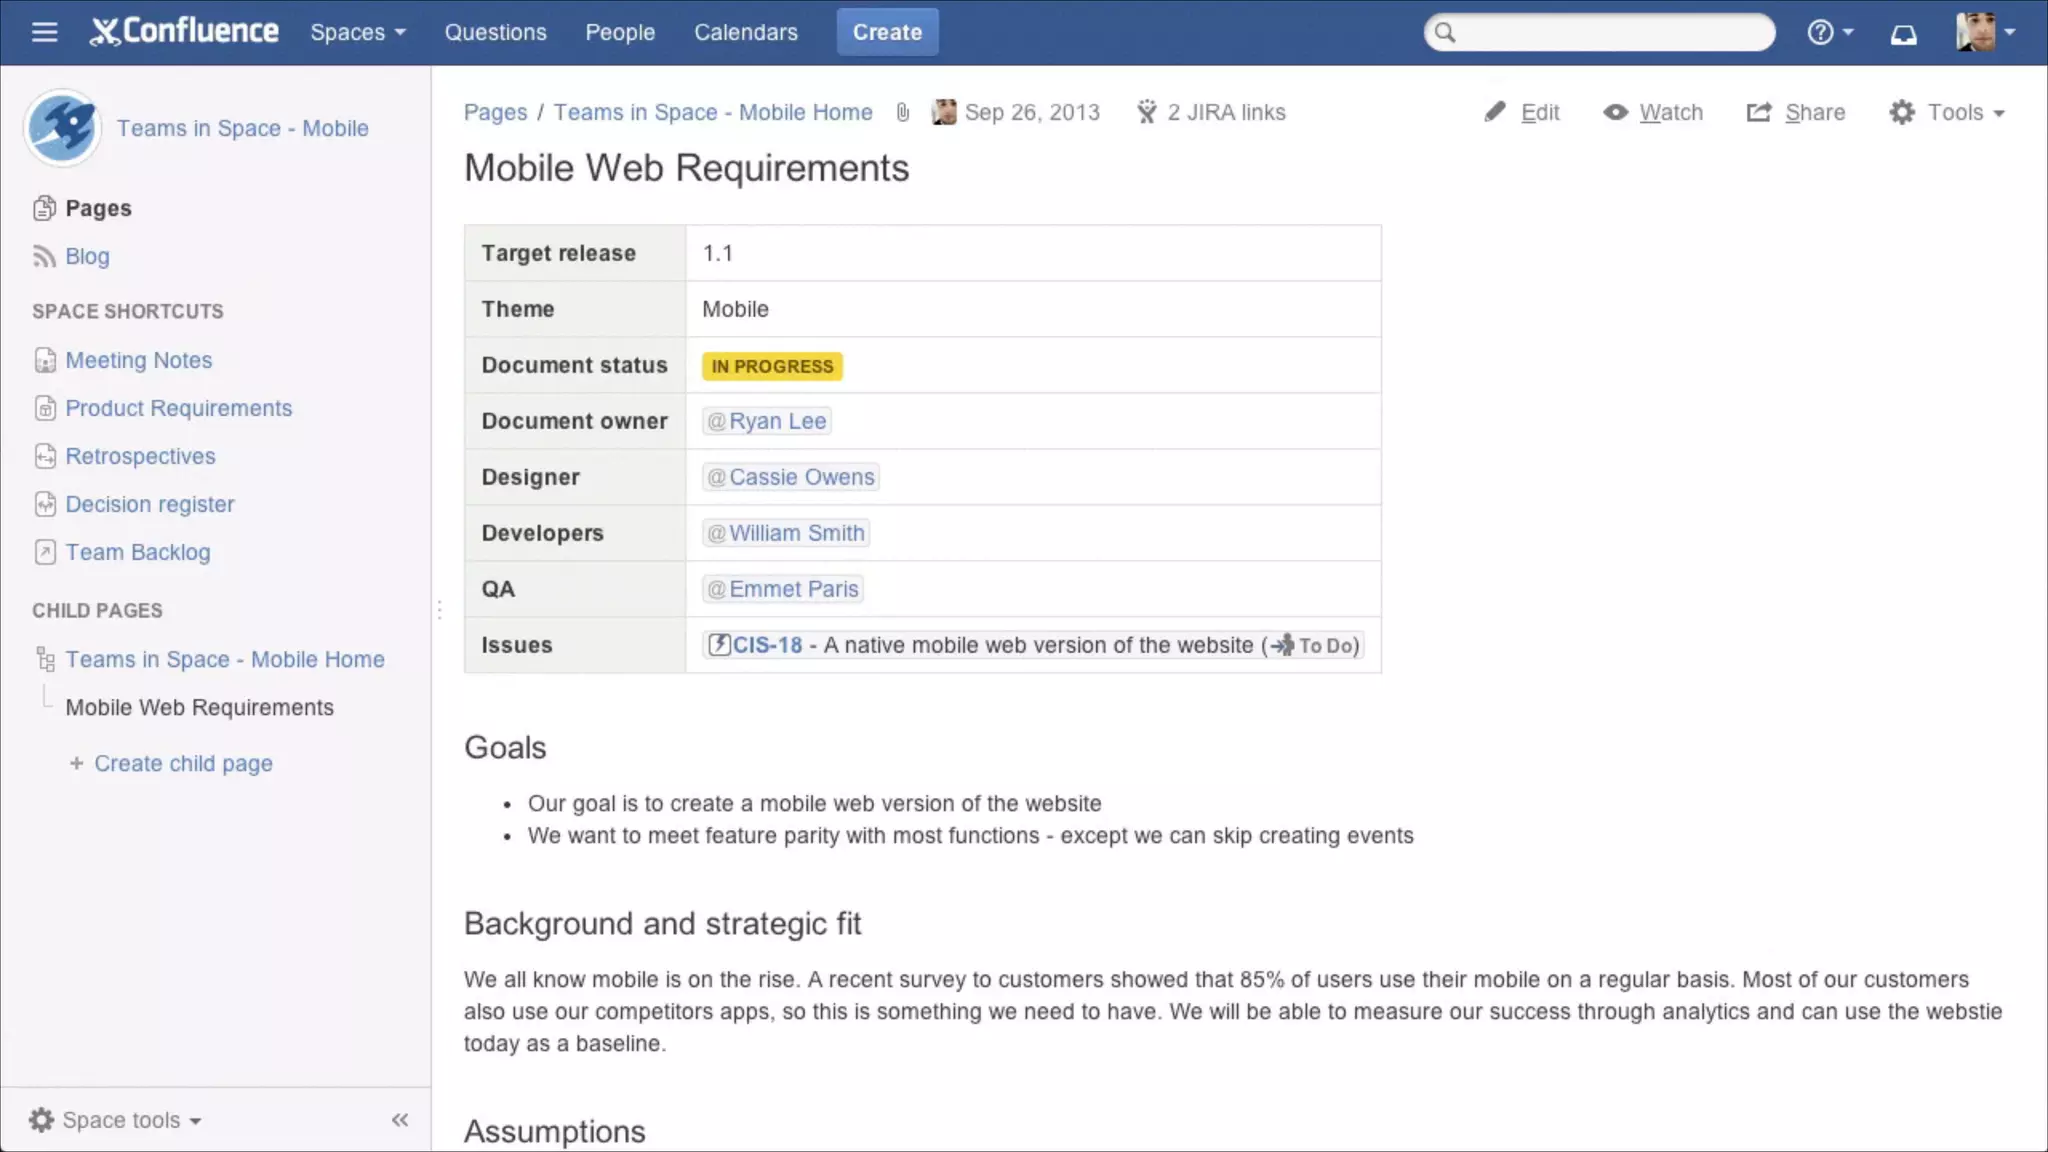Image resolution: width=2048 pixels, height=1152 pixels.
Task: Open the Blog RSS feed icon
Action: coord(44,257)
